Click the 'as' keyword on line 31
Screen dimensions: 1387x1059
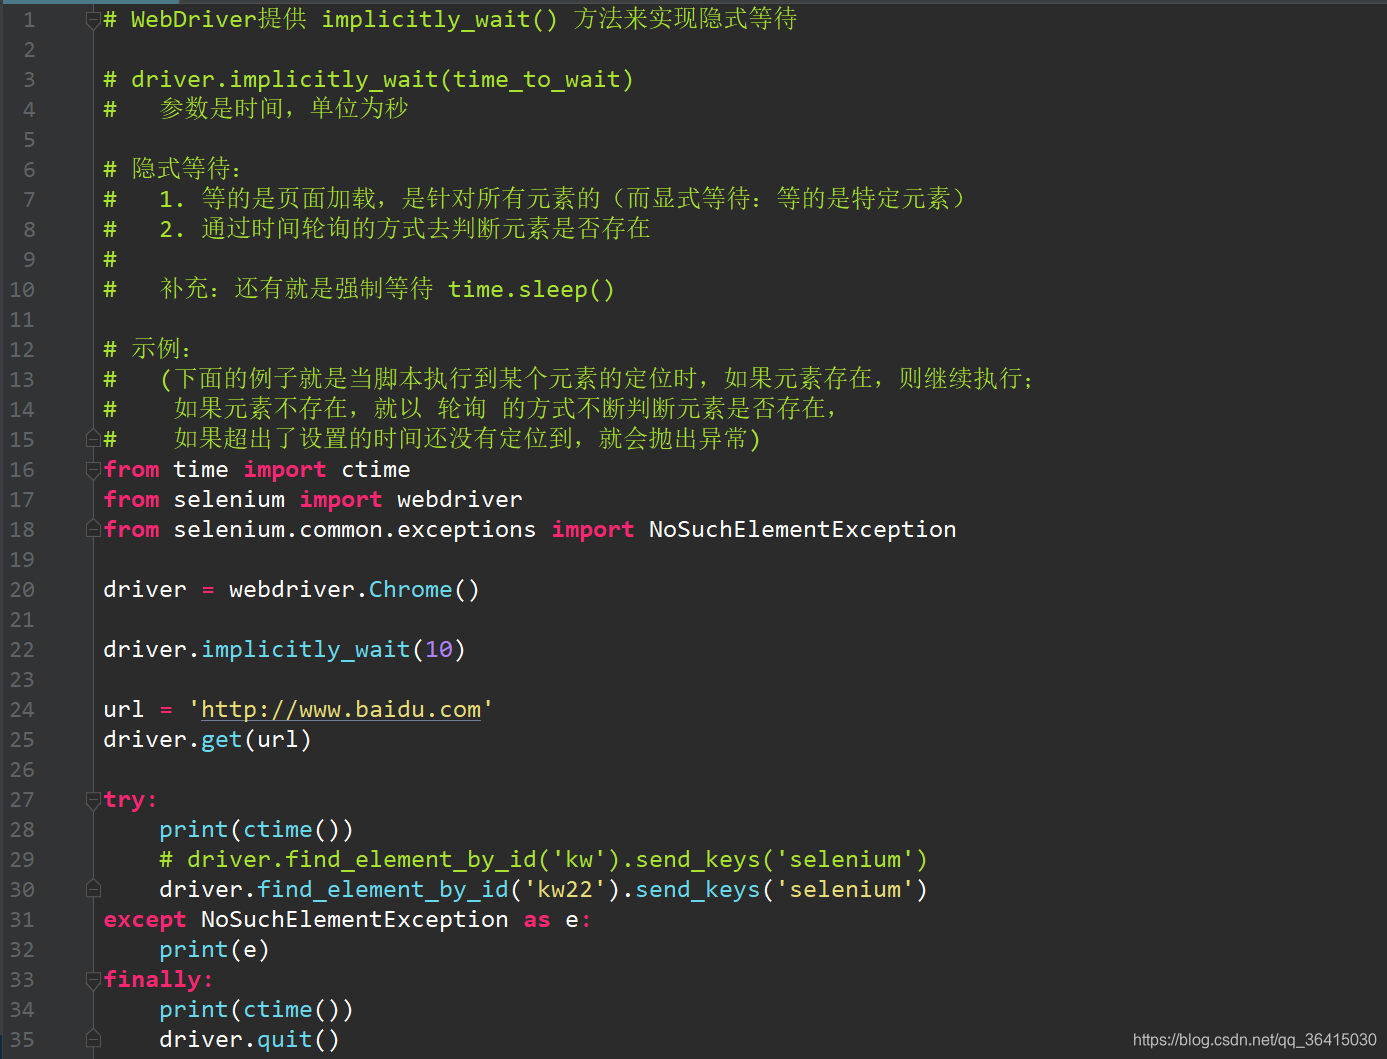(x=537, y=920)
